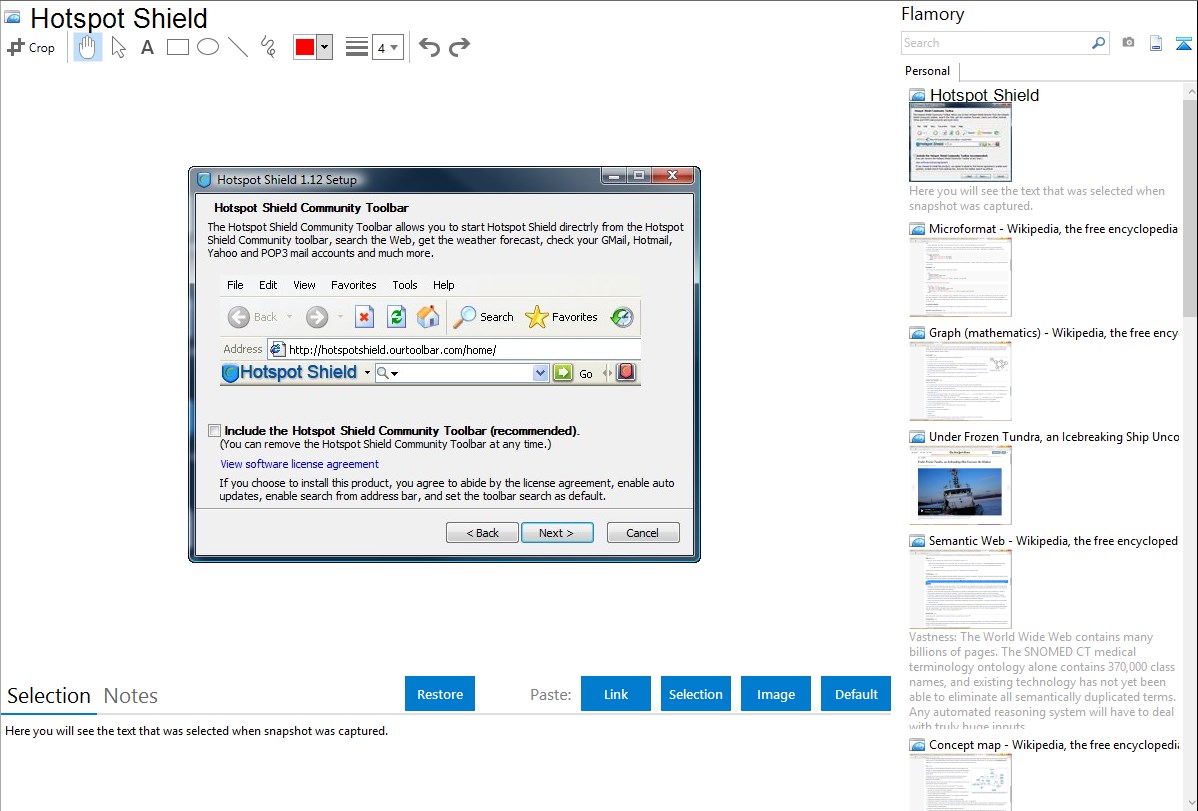Click the Paste Default button

[856, 694]
